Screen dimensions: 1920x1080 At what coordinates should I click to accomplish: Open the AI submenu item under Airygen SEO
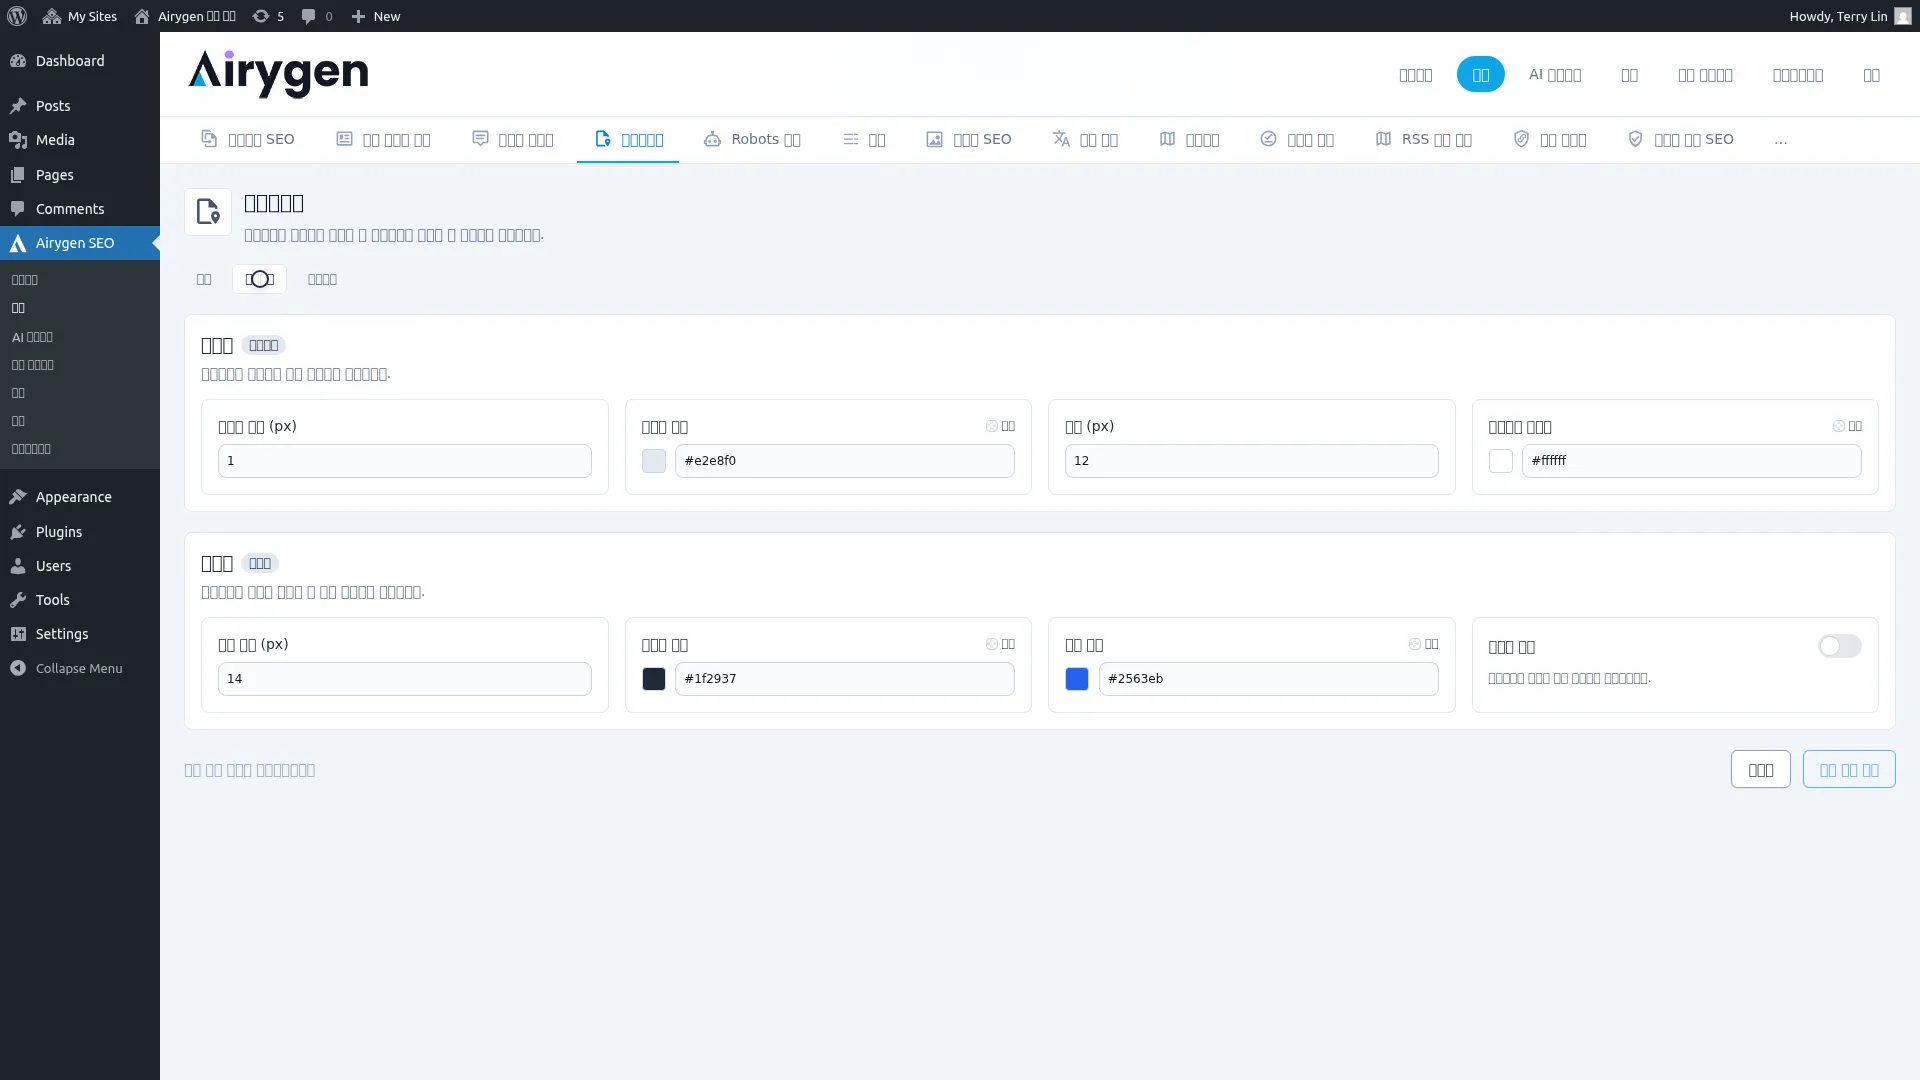click(x=32, y=337)
